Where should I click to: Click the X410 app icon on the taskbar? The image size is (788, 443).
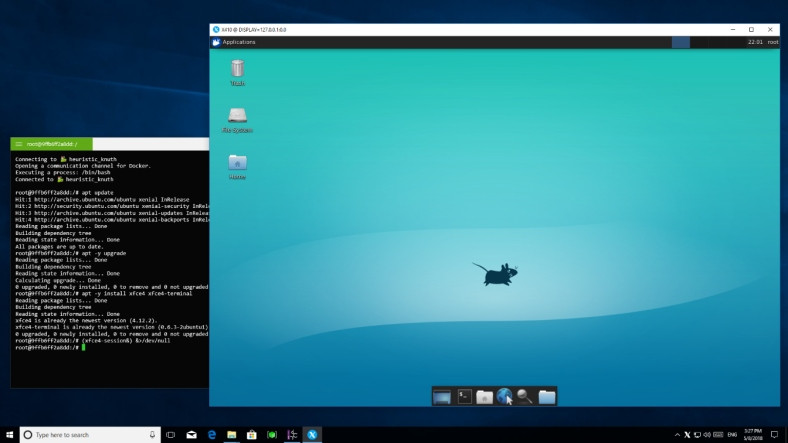click(312, 434)
